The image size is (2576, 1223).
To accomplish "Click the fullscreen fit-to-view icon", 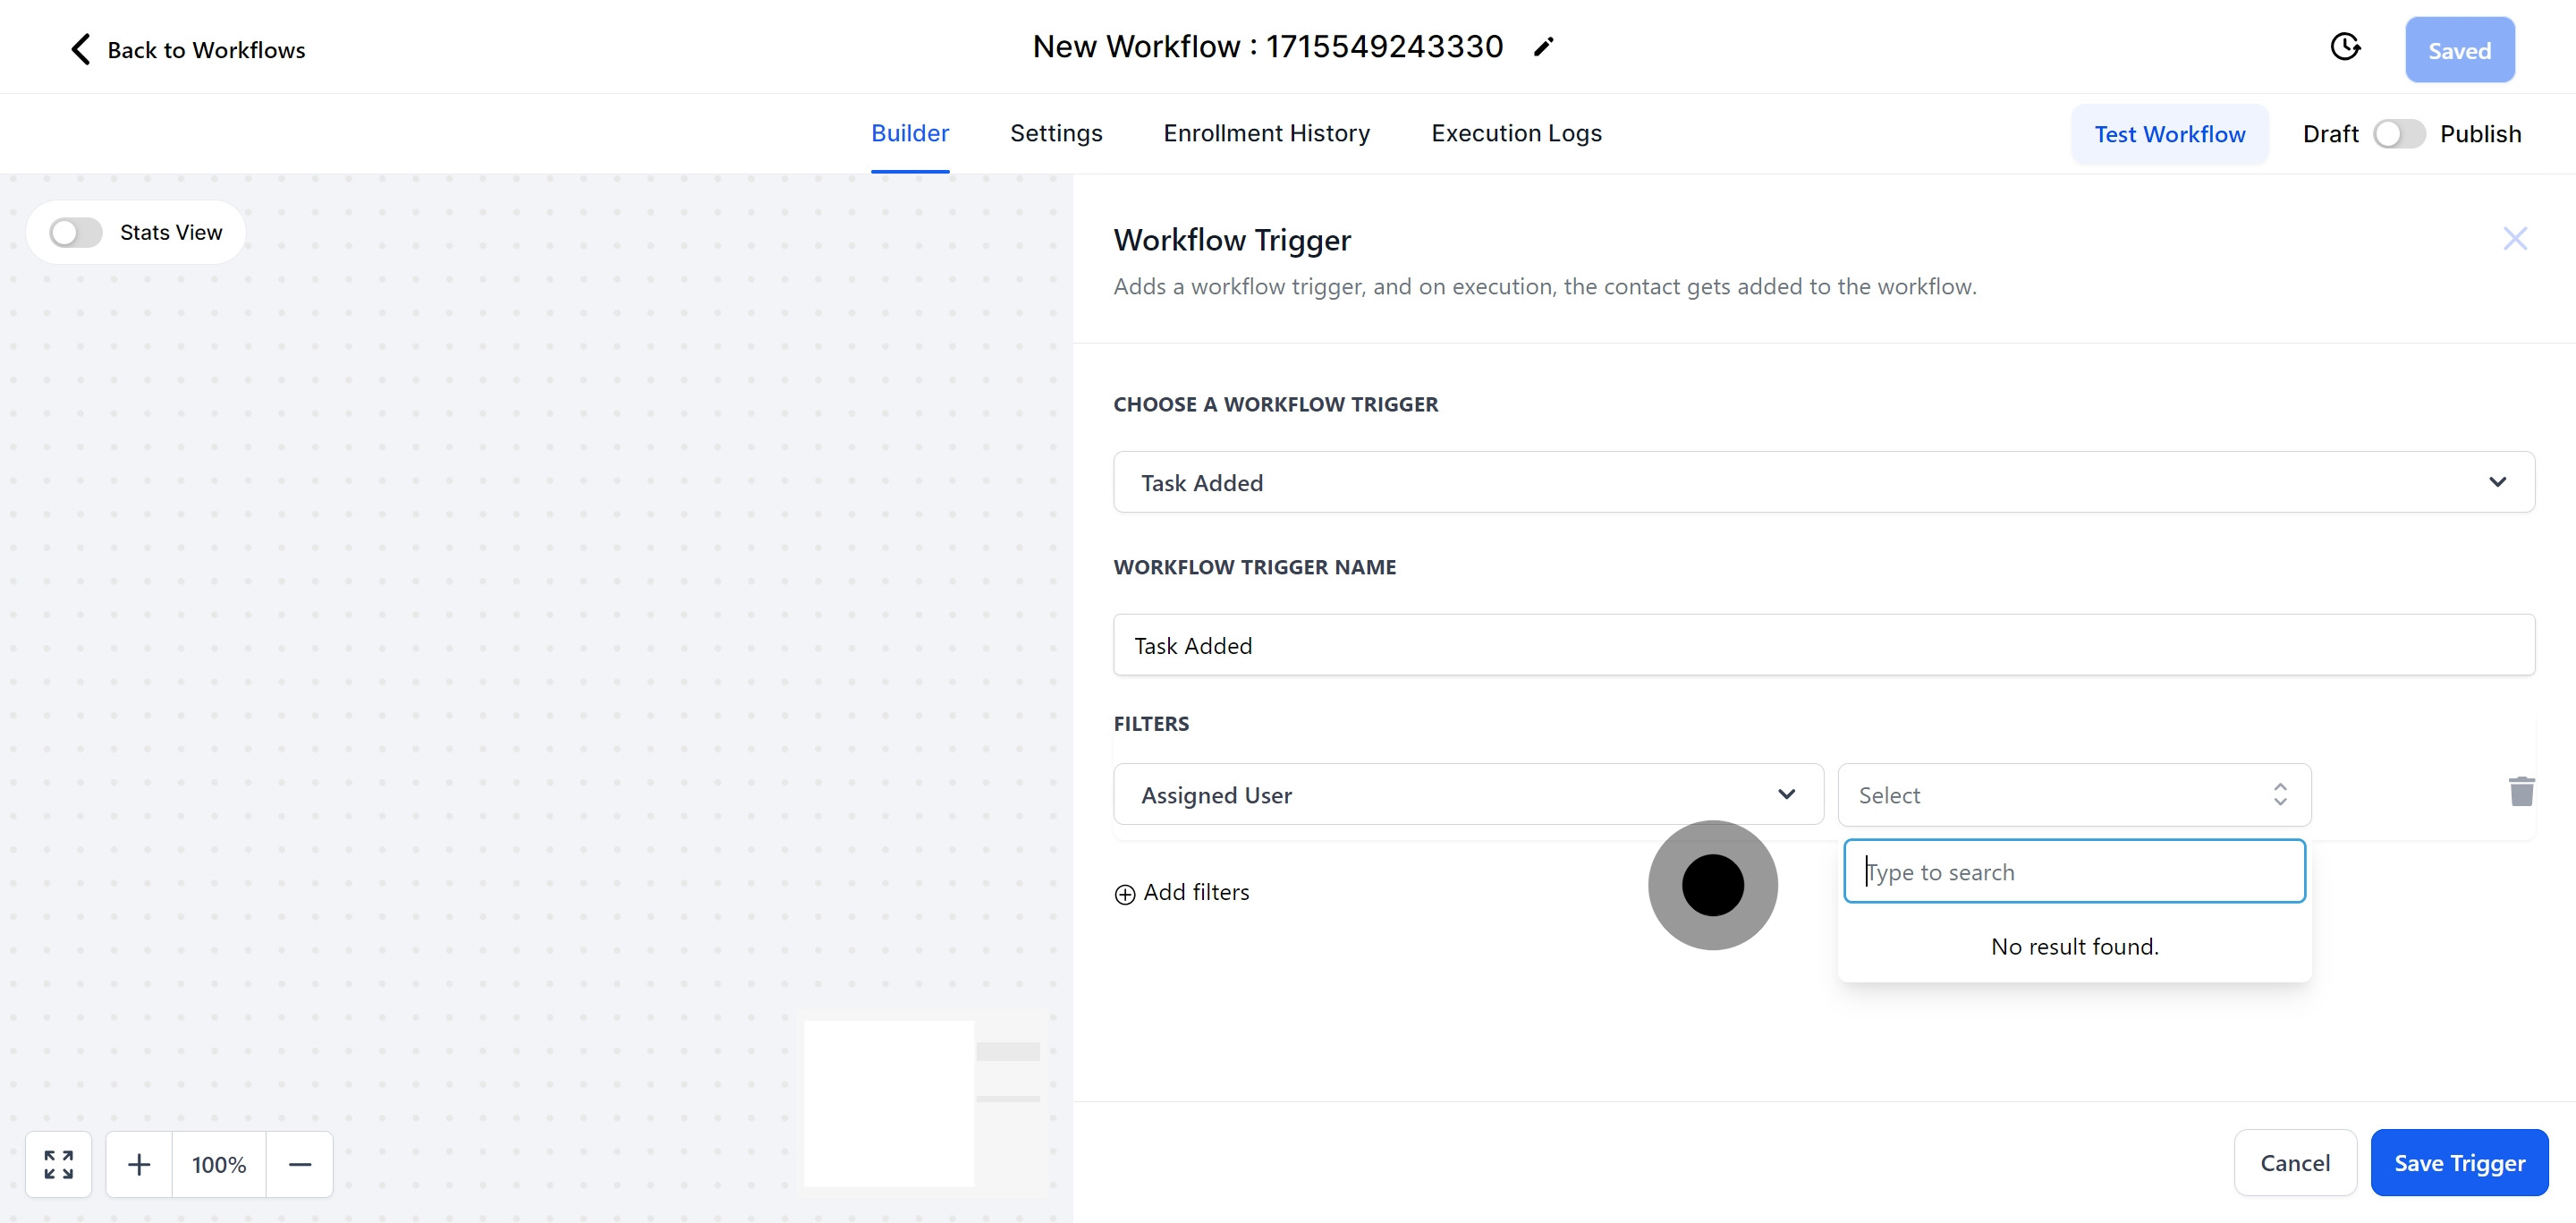I will point(59,1164).
